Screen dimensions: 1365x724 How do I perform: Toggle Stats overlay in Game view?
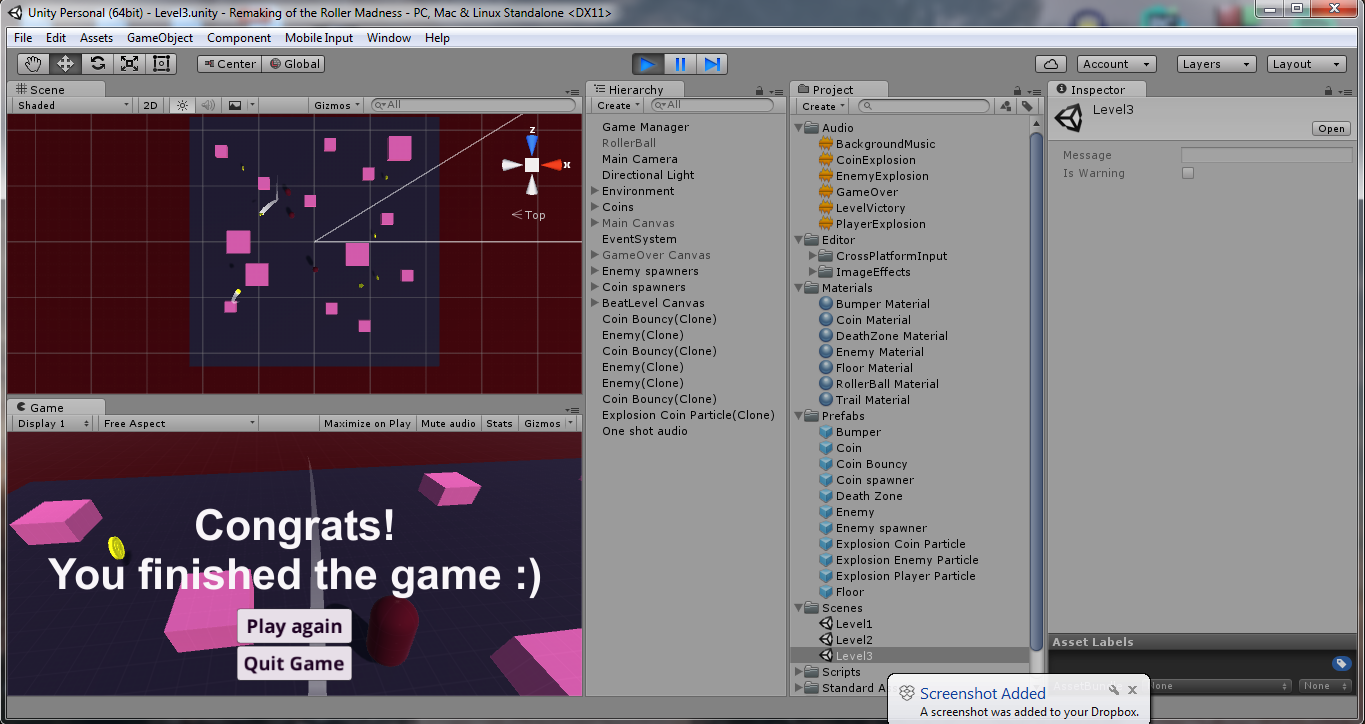click(x=499, y=424)
